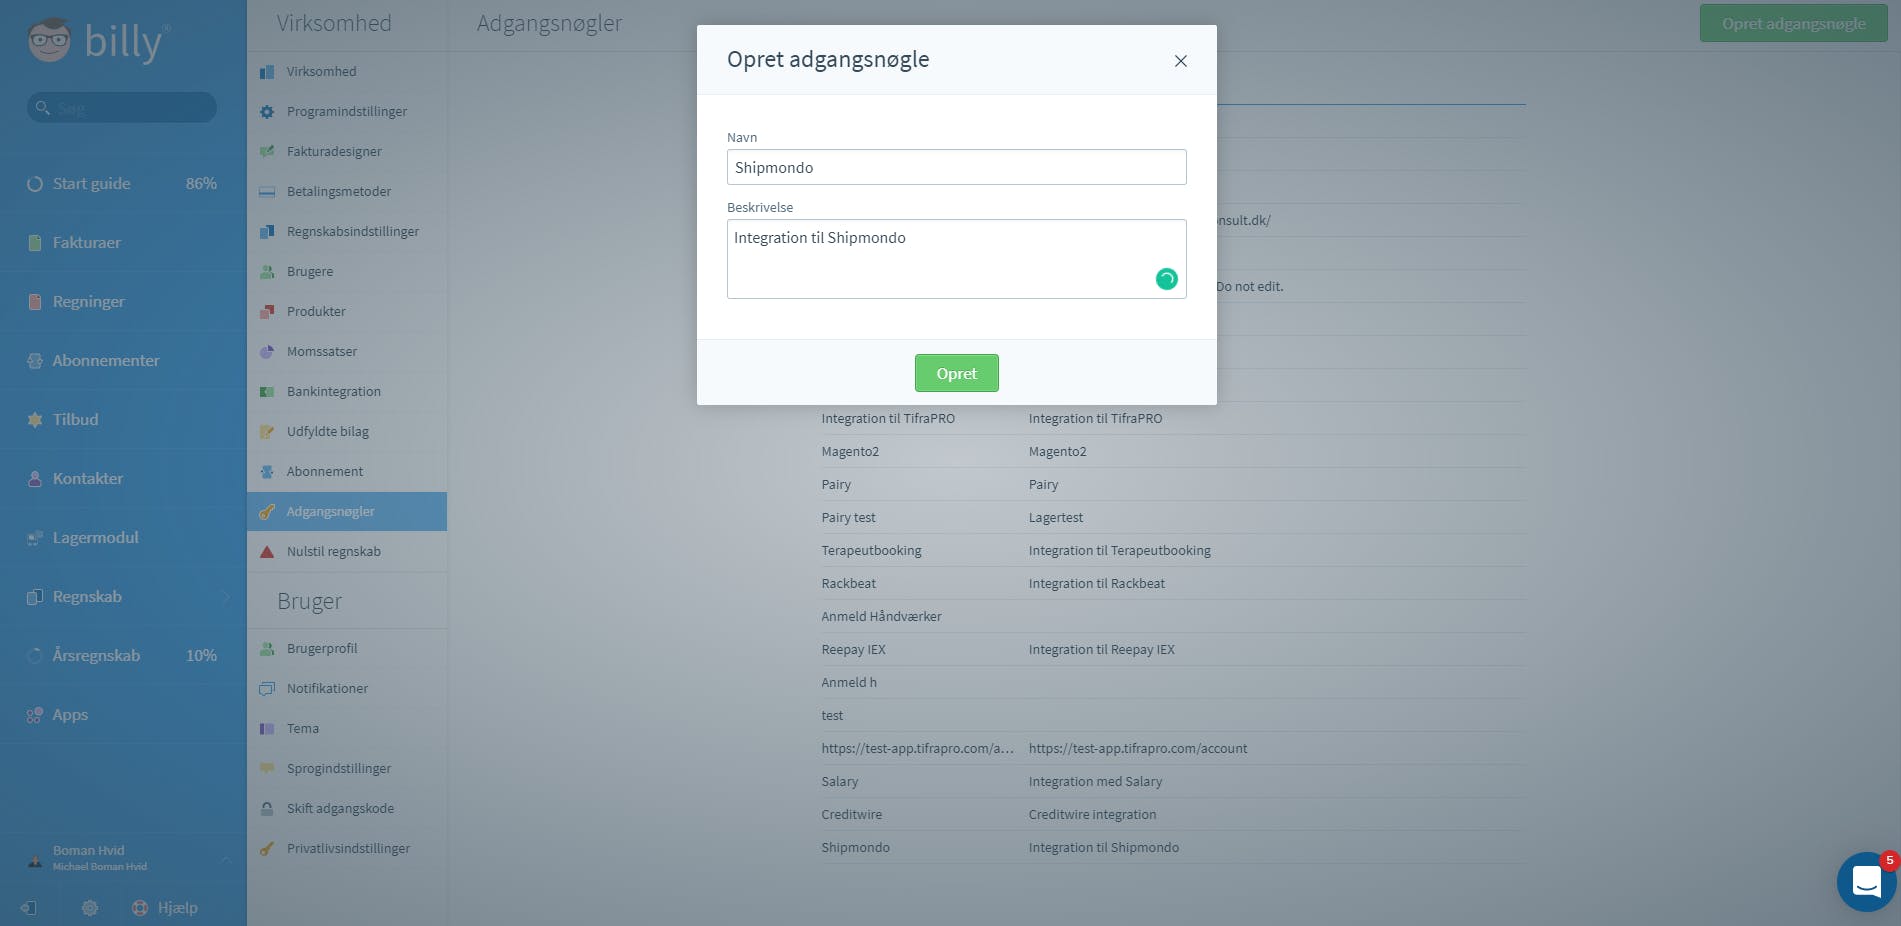Expand the Regnskab sidebar chevron
The height and width of the screenshot is (926, 1901).
[226, 597]
